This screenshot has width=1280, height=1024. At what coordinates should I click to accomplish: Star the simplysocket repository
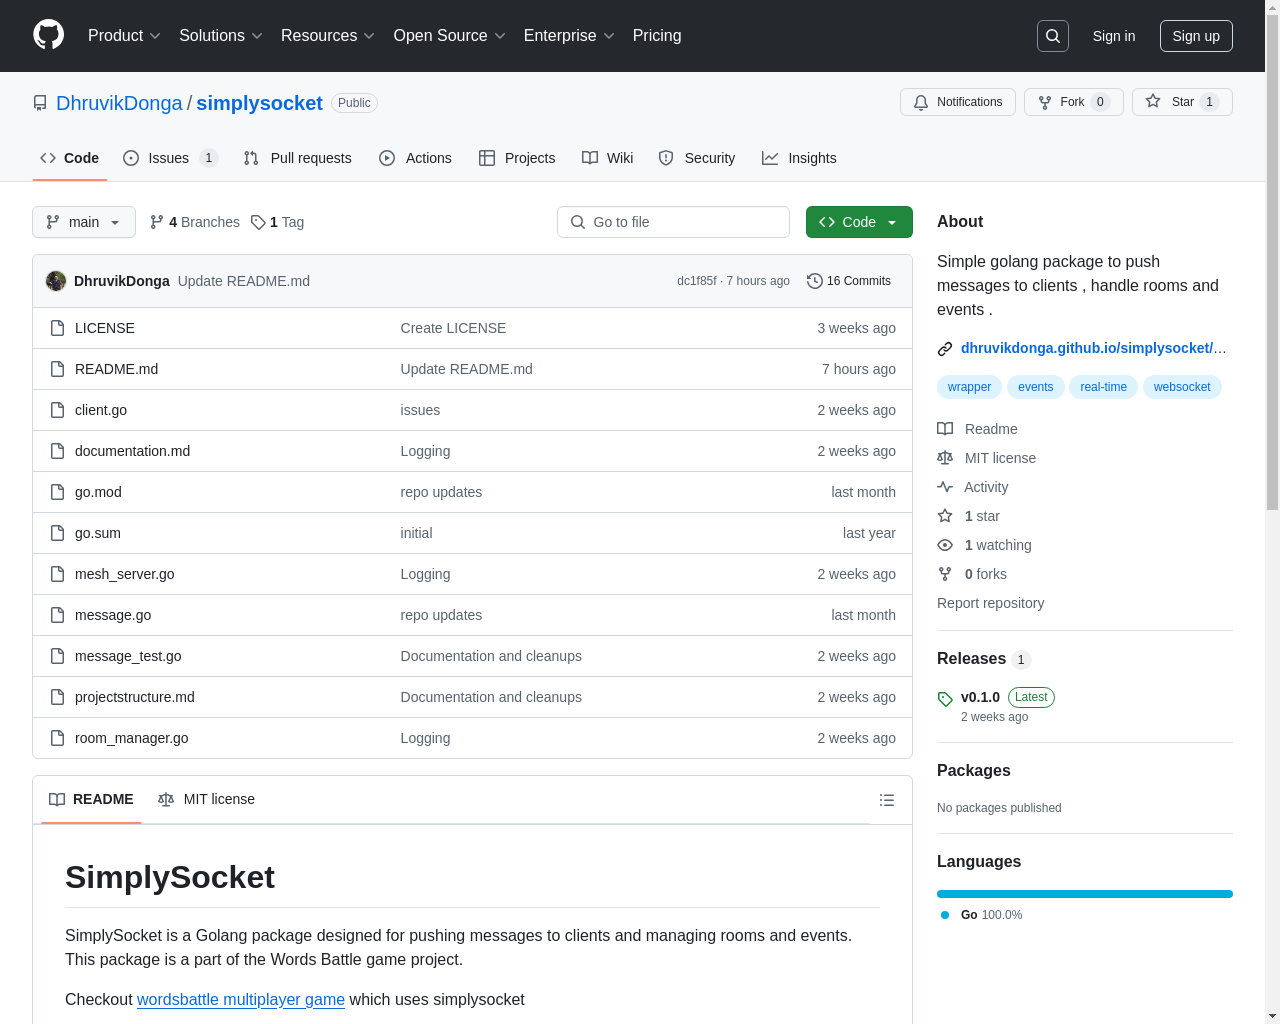(1182, 102)
